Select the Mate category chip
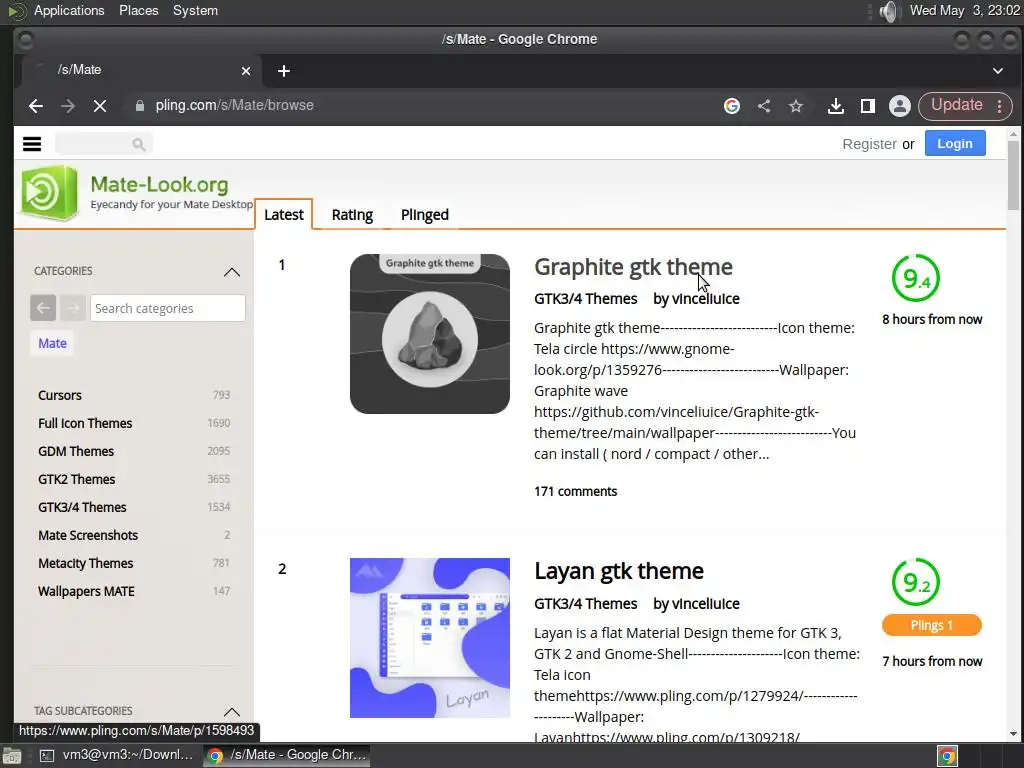 coord(52,344)
